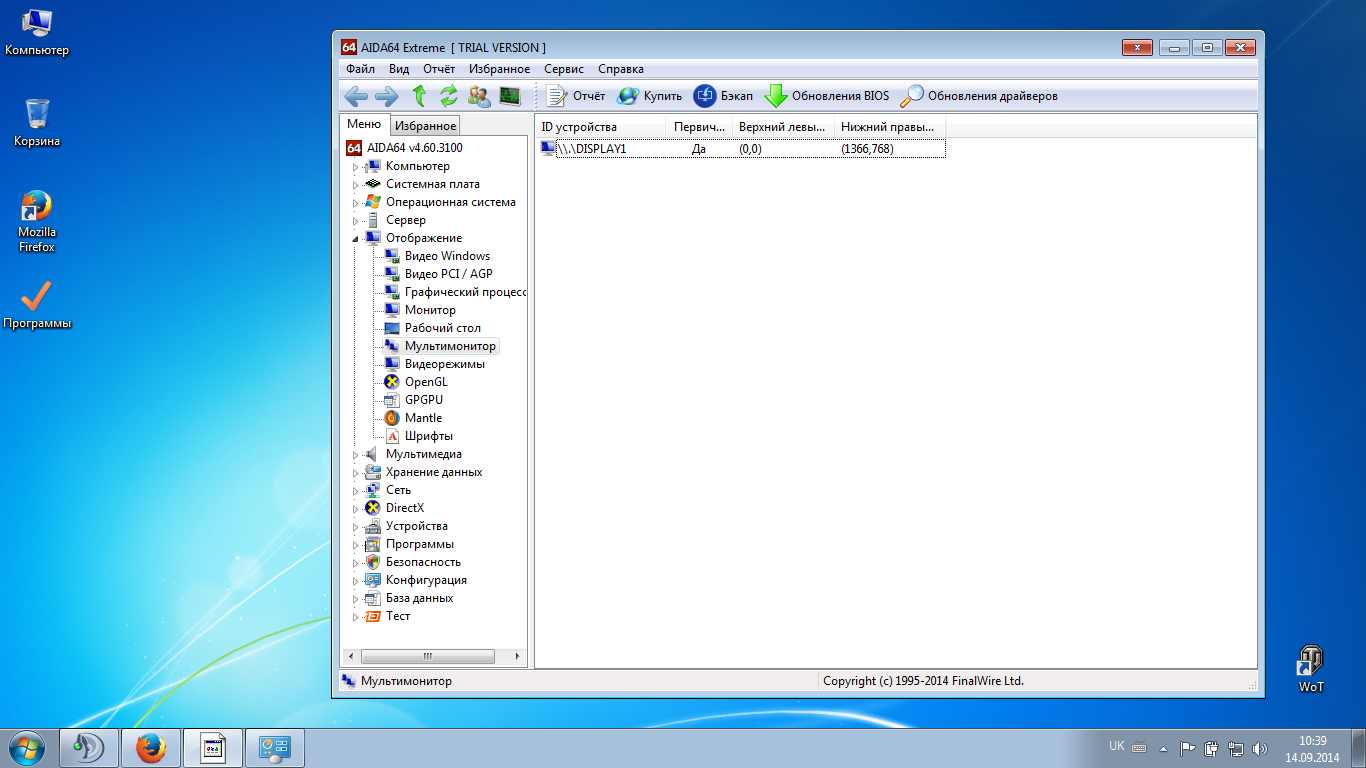The height and width of the screenshot is (768, 1366).
Task: Go up one level with green arrow
Action: click(419, 96)
